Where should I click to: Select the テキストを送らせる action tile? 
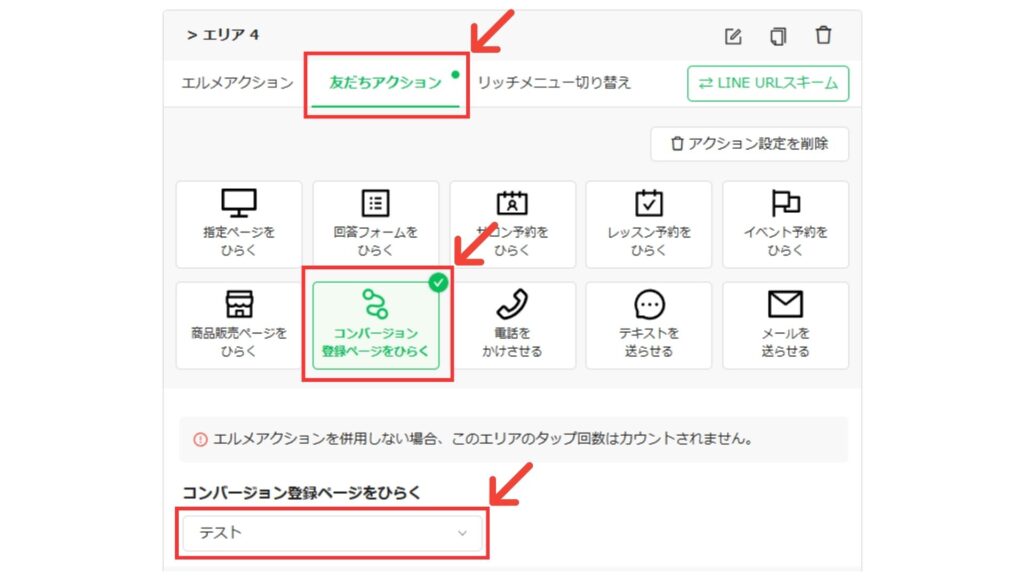pyautogui.click(x=648, y=326)
